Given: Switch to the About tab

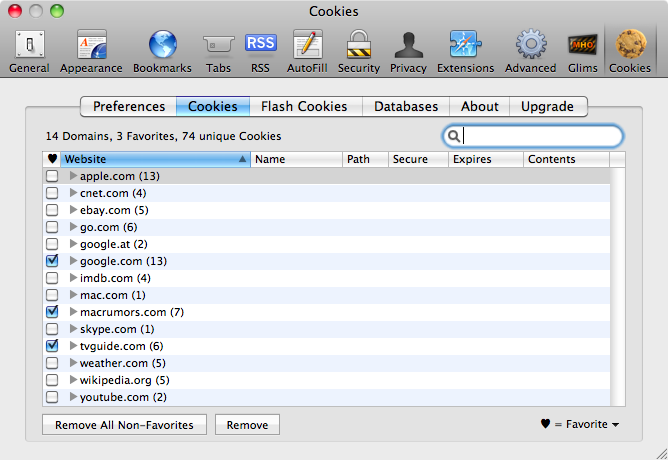Looking at the screenshot, I should 480,106.
